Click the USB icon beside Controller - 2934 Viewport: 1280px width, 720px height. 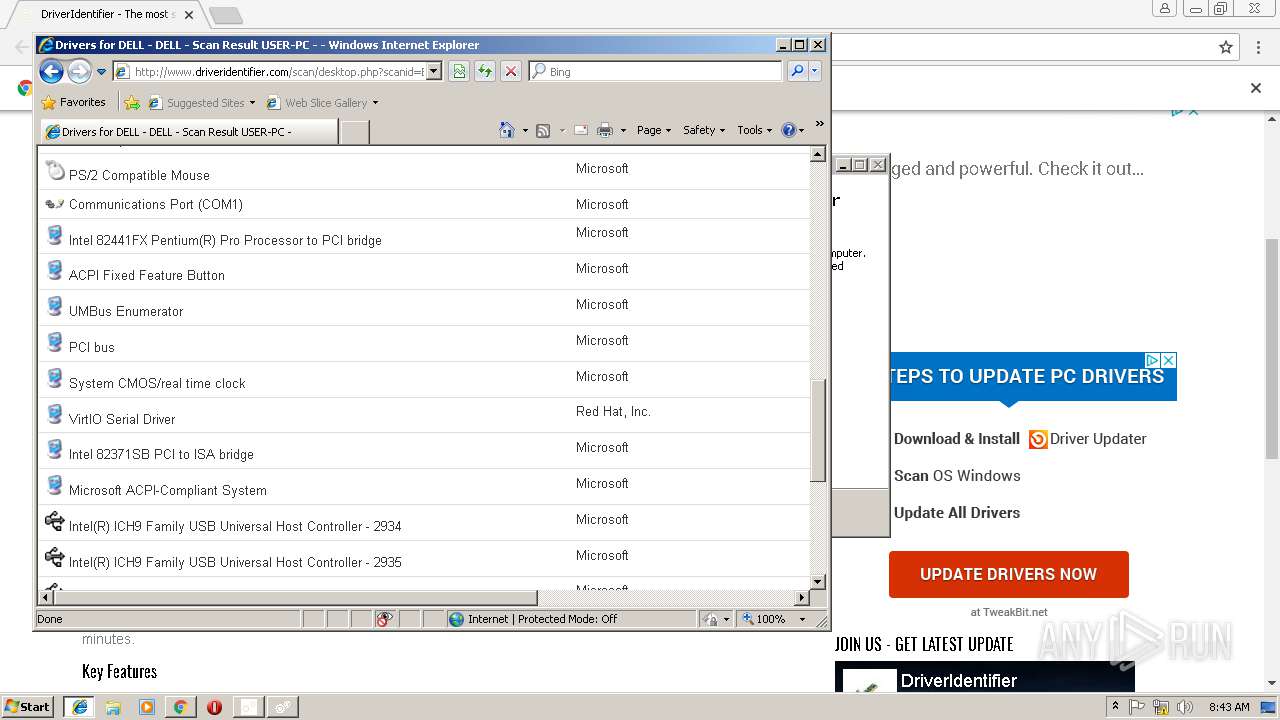55,521
